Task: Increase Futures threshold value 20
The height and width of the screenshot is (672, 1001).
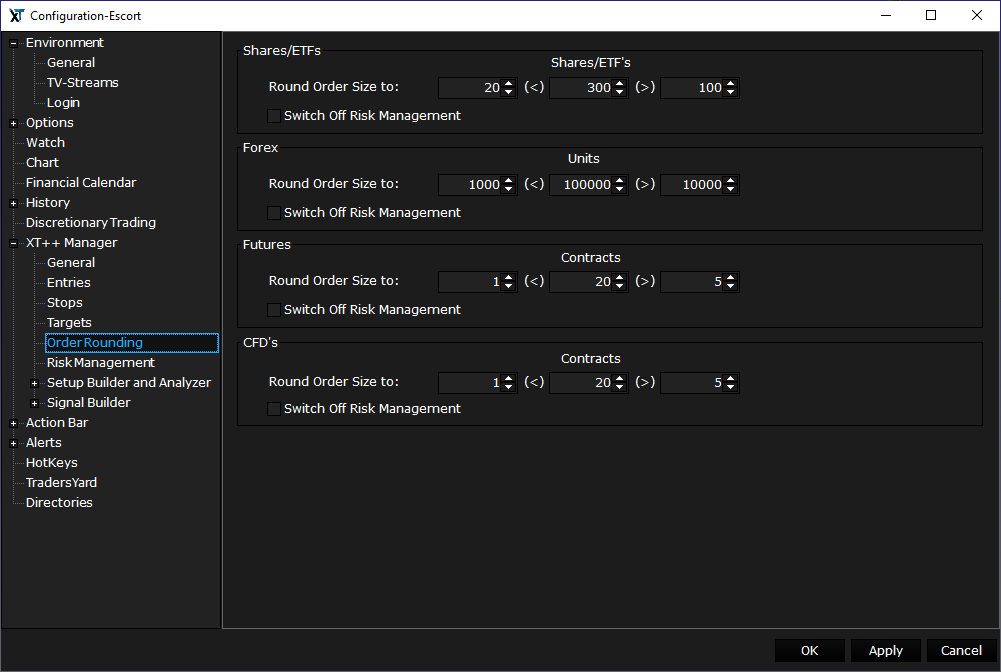Action: (619, 278)
